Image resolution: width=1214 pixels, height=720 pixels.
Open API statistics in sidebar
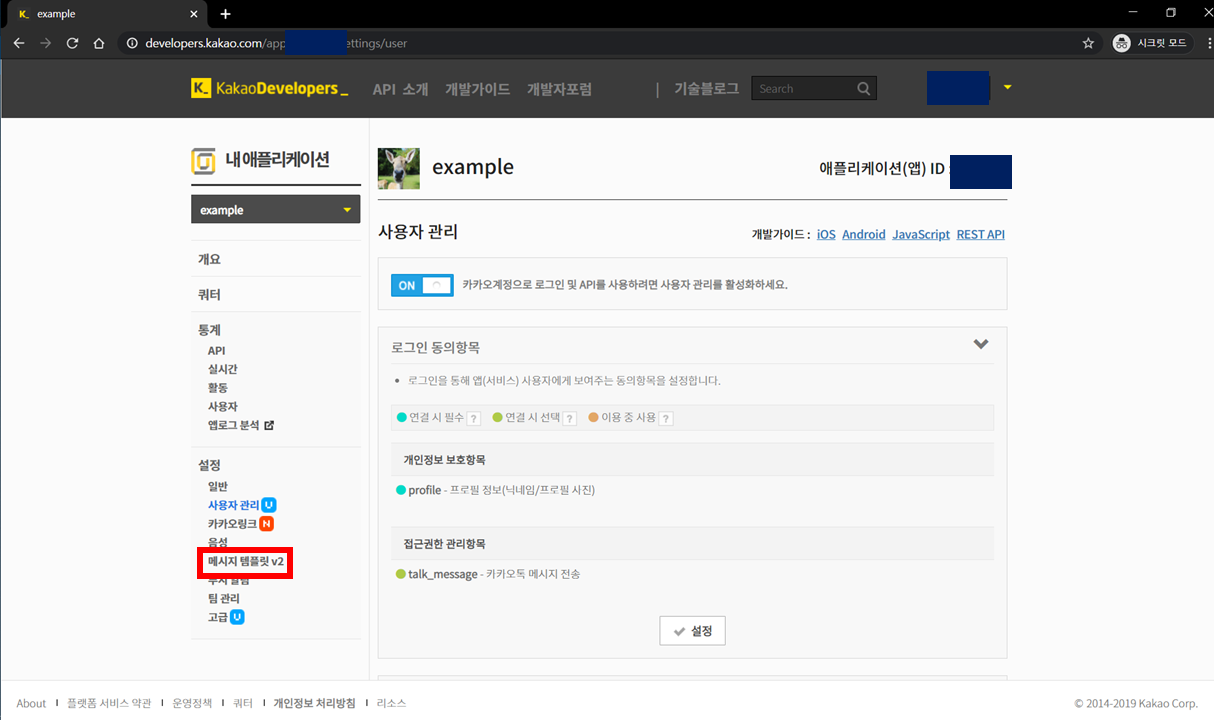217,351
